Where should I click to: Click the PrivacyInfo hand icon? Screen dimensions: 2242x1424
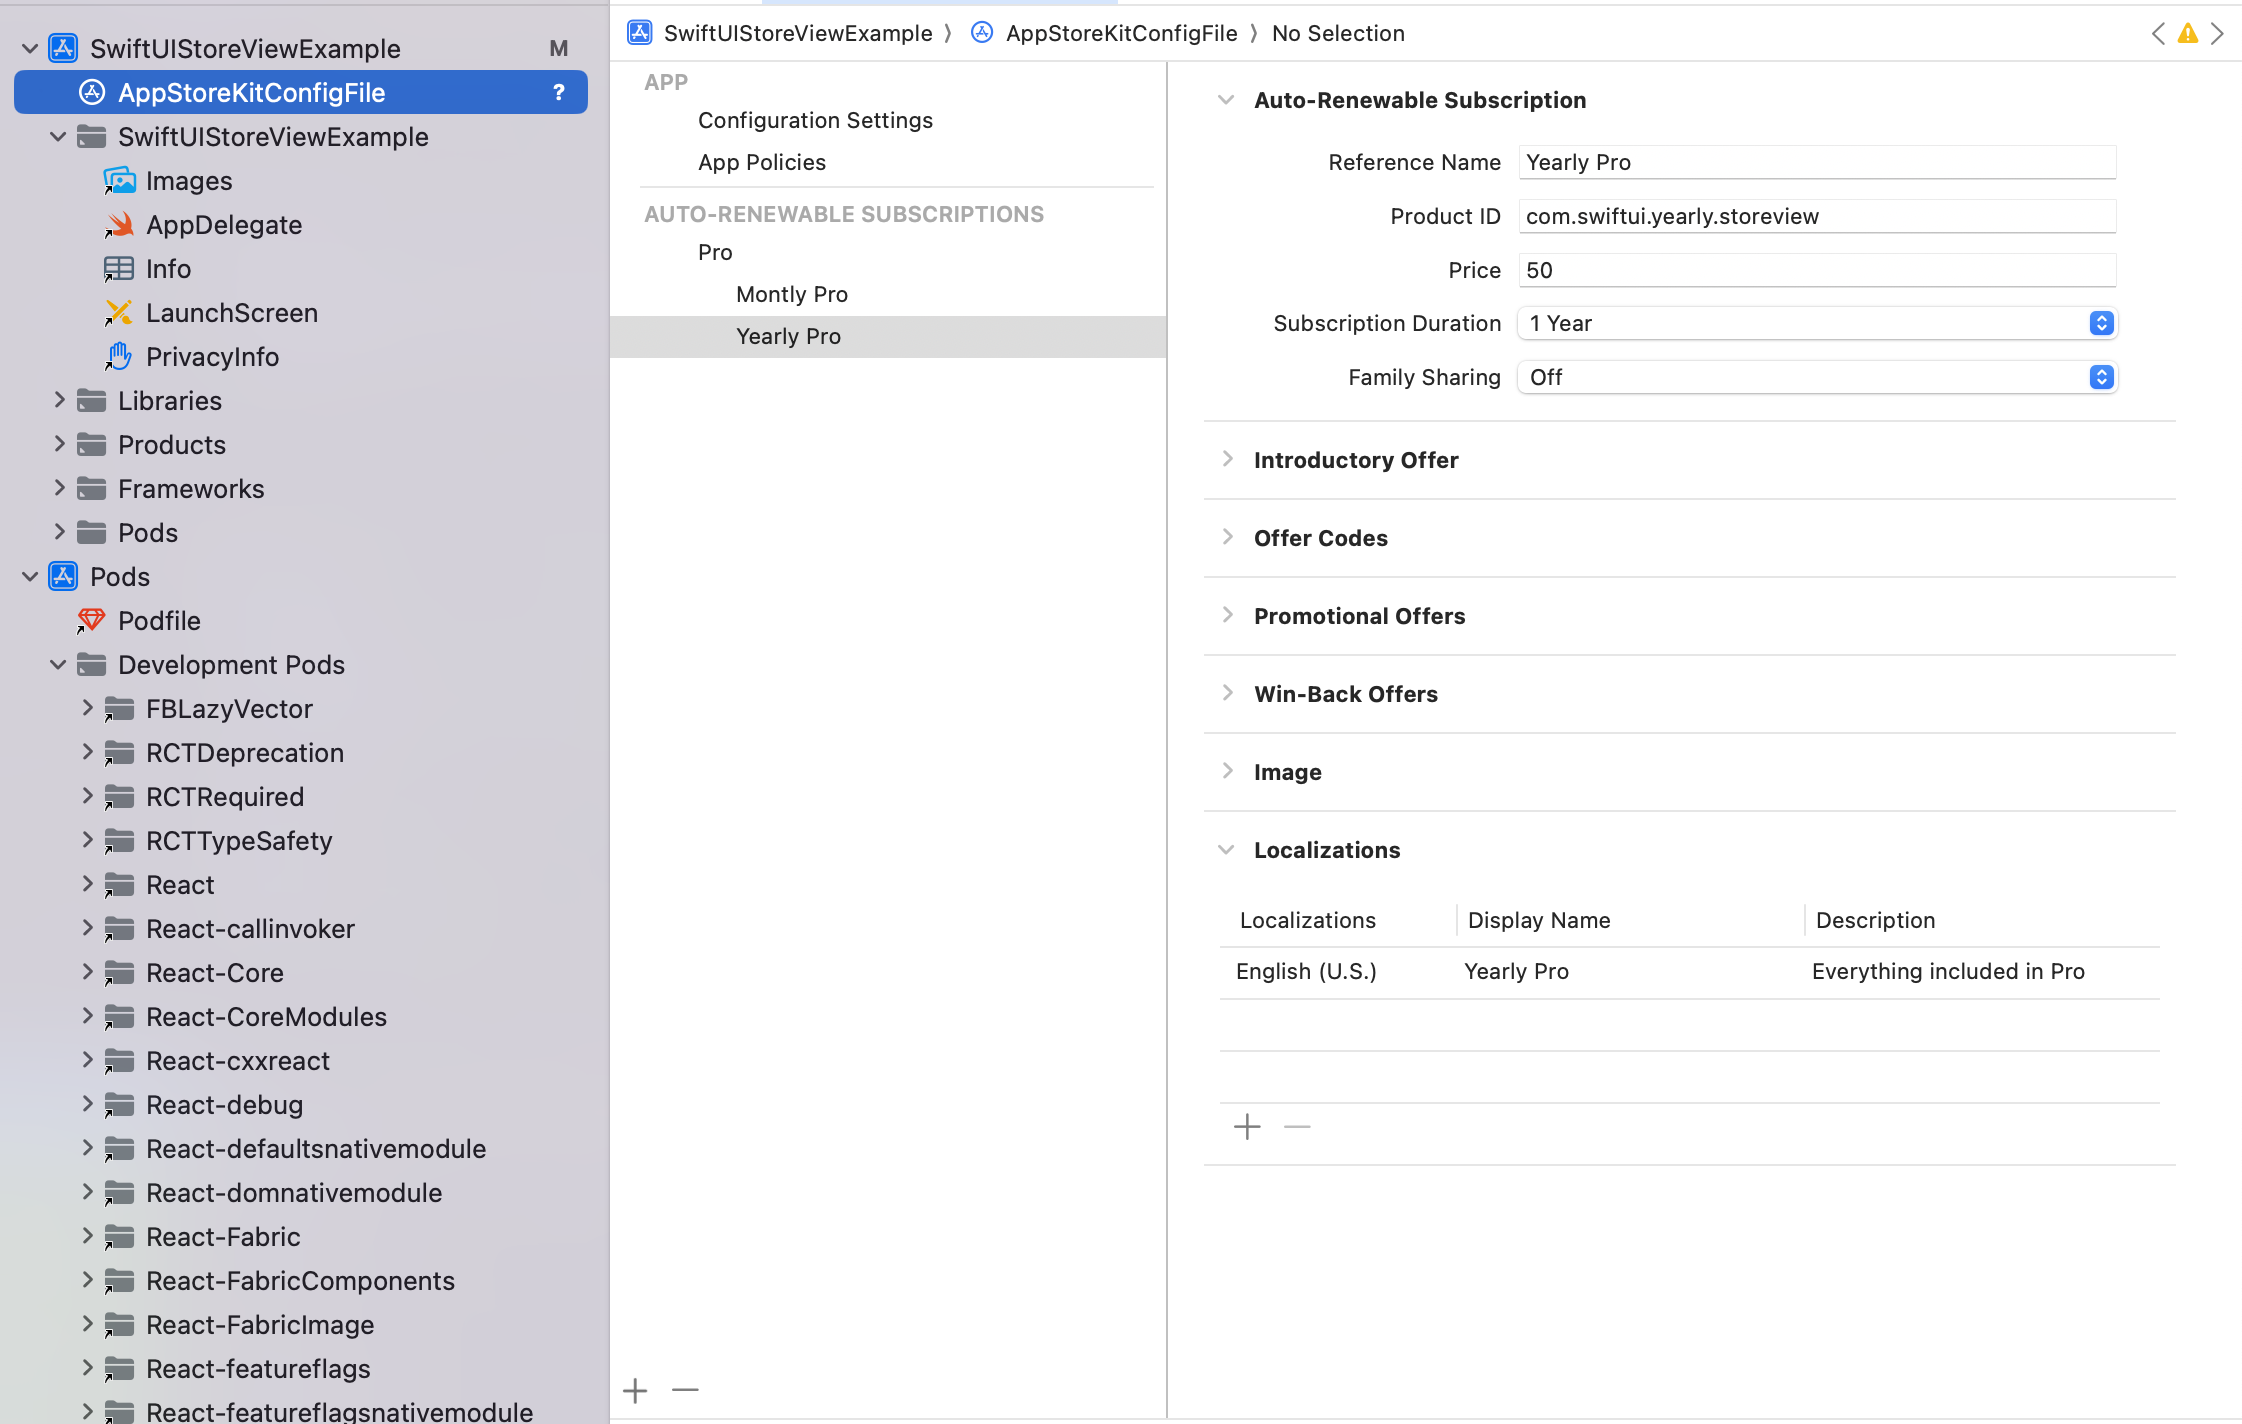pyautogui.click(x=119, y=357)
